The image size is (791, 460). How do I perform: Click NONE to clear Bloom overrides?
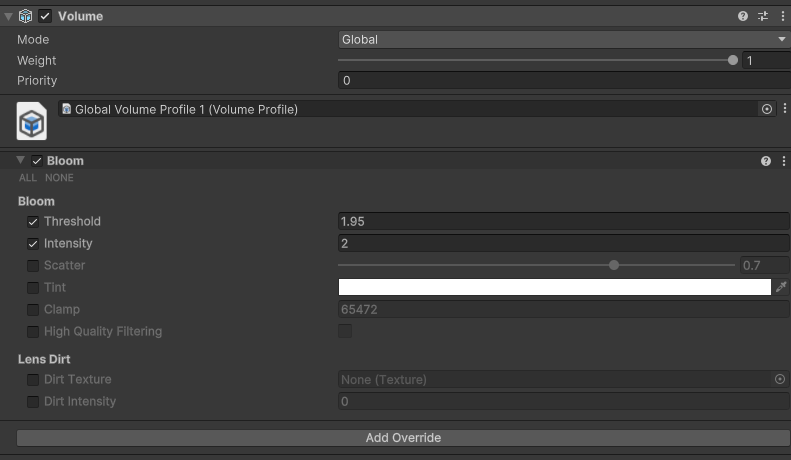59,178
